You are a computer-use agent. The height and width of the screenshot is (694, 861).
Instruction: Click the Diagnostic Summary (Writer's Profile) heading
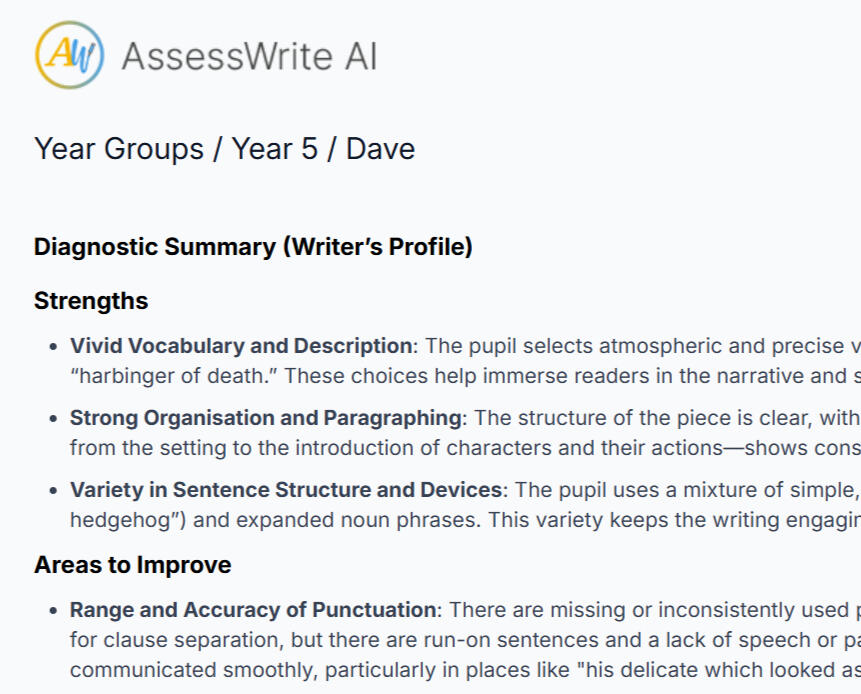[x=253, y=247]
